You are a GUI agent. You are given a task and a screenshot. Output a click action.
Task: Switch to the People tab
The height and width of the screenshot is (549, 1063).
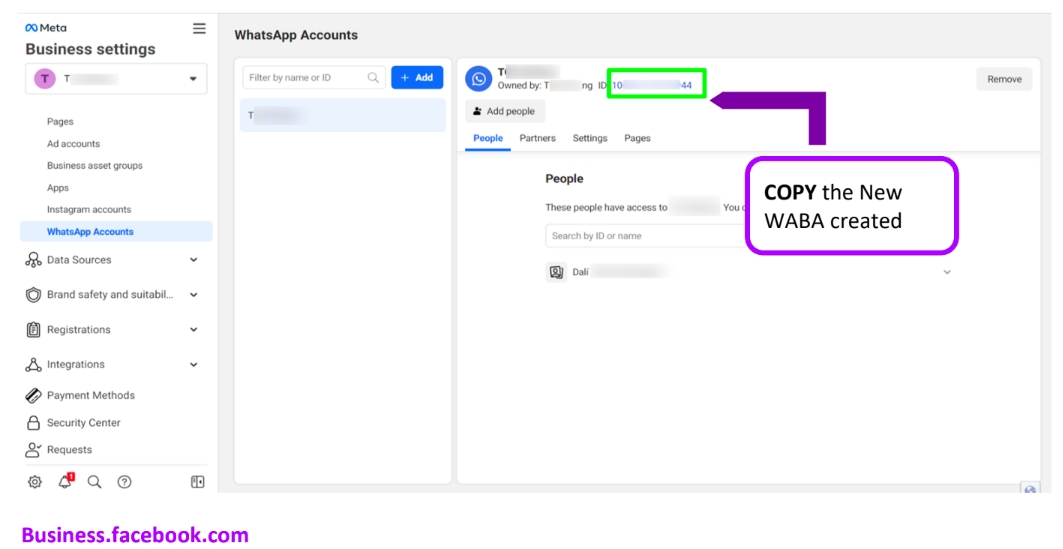(488, 138)
